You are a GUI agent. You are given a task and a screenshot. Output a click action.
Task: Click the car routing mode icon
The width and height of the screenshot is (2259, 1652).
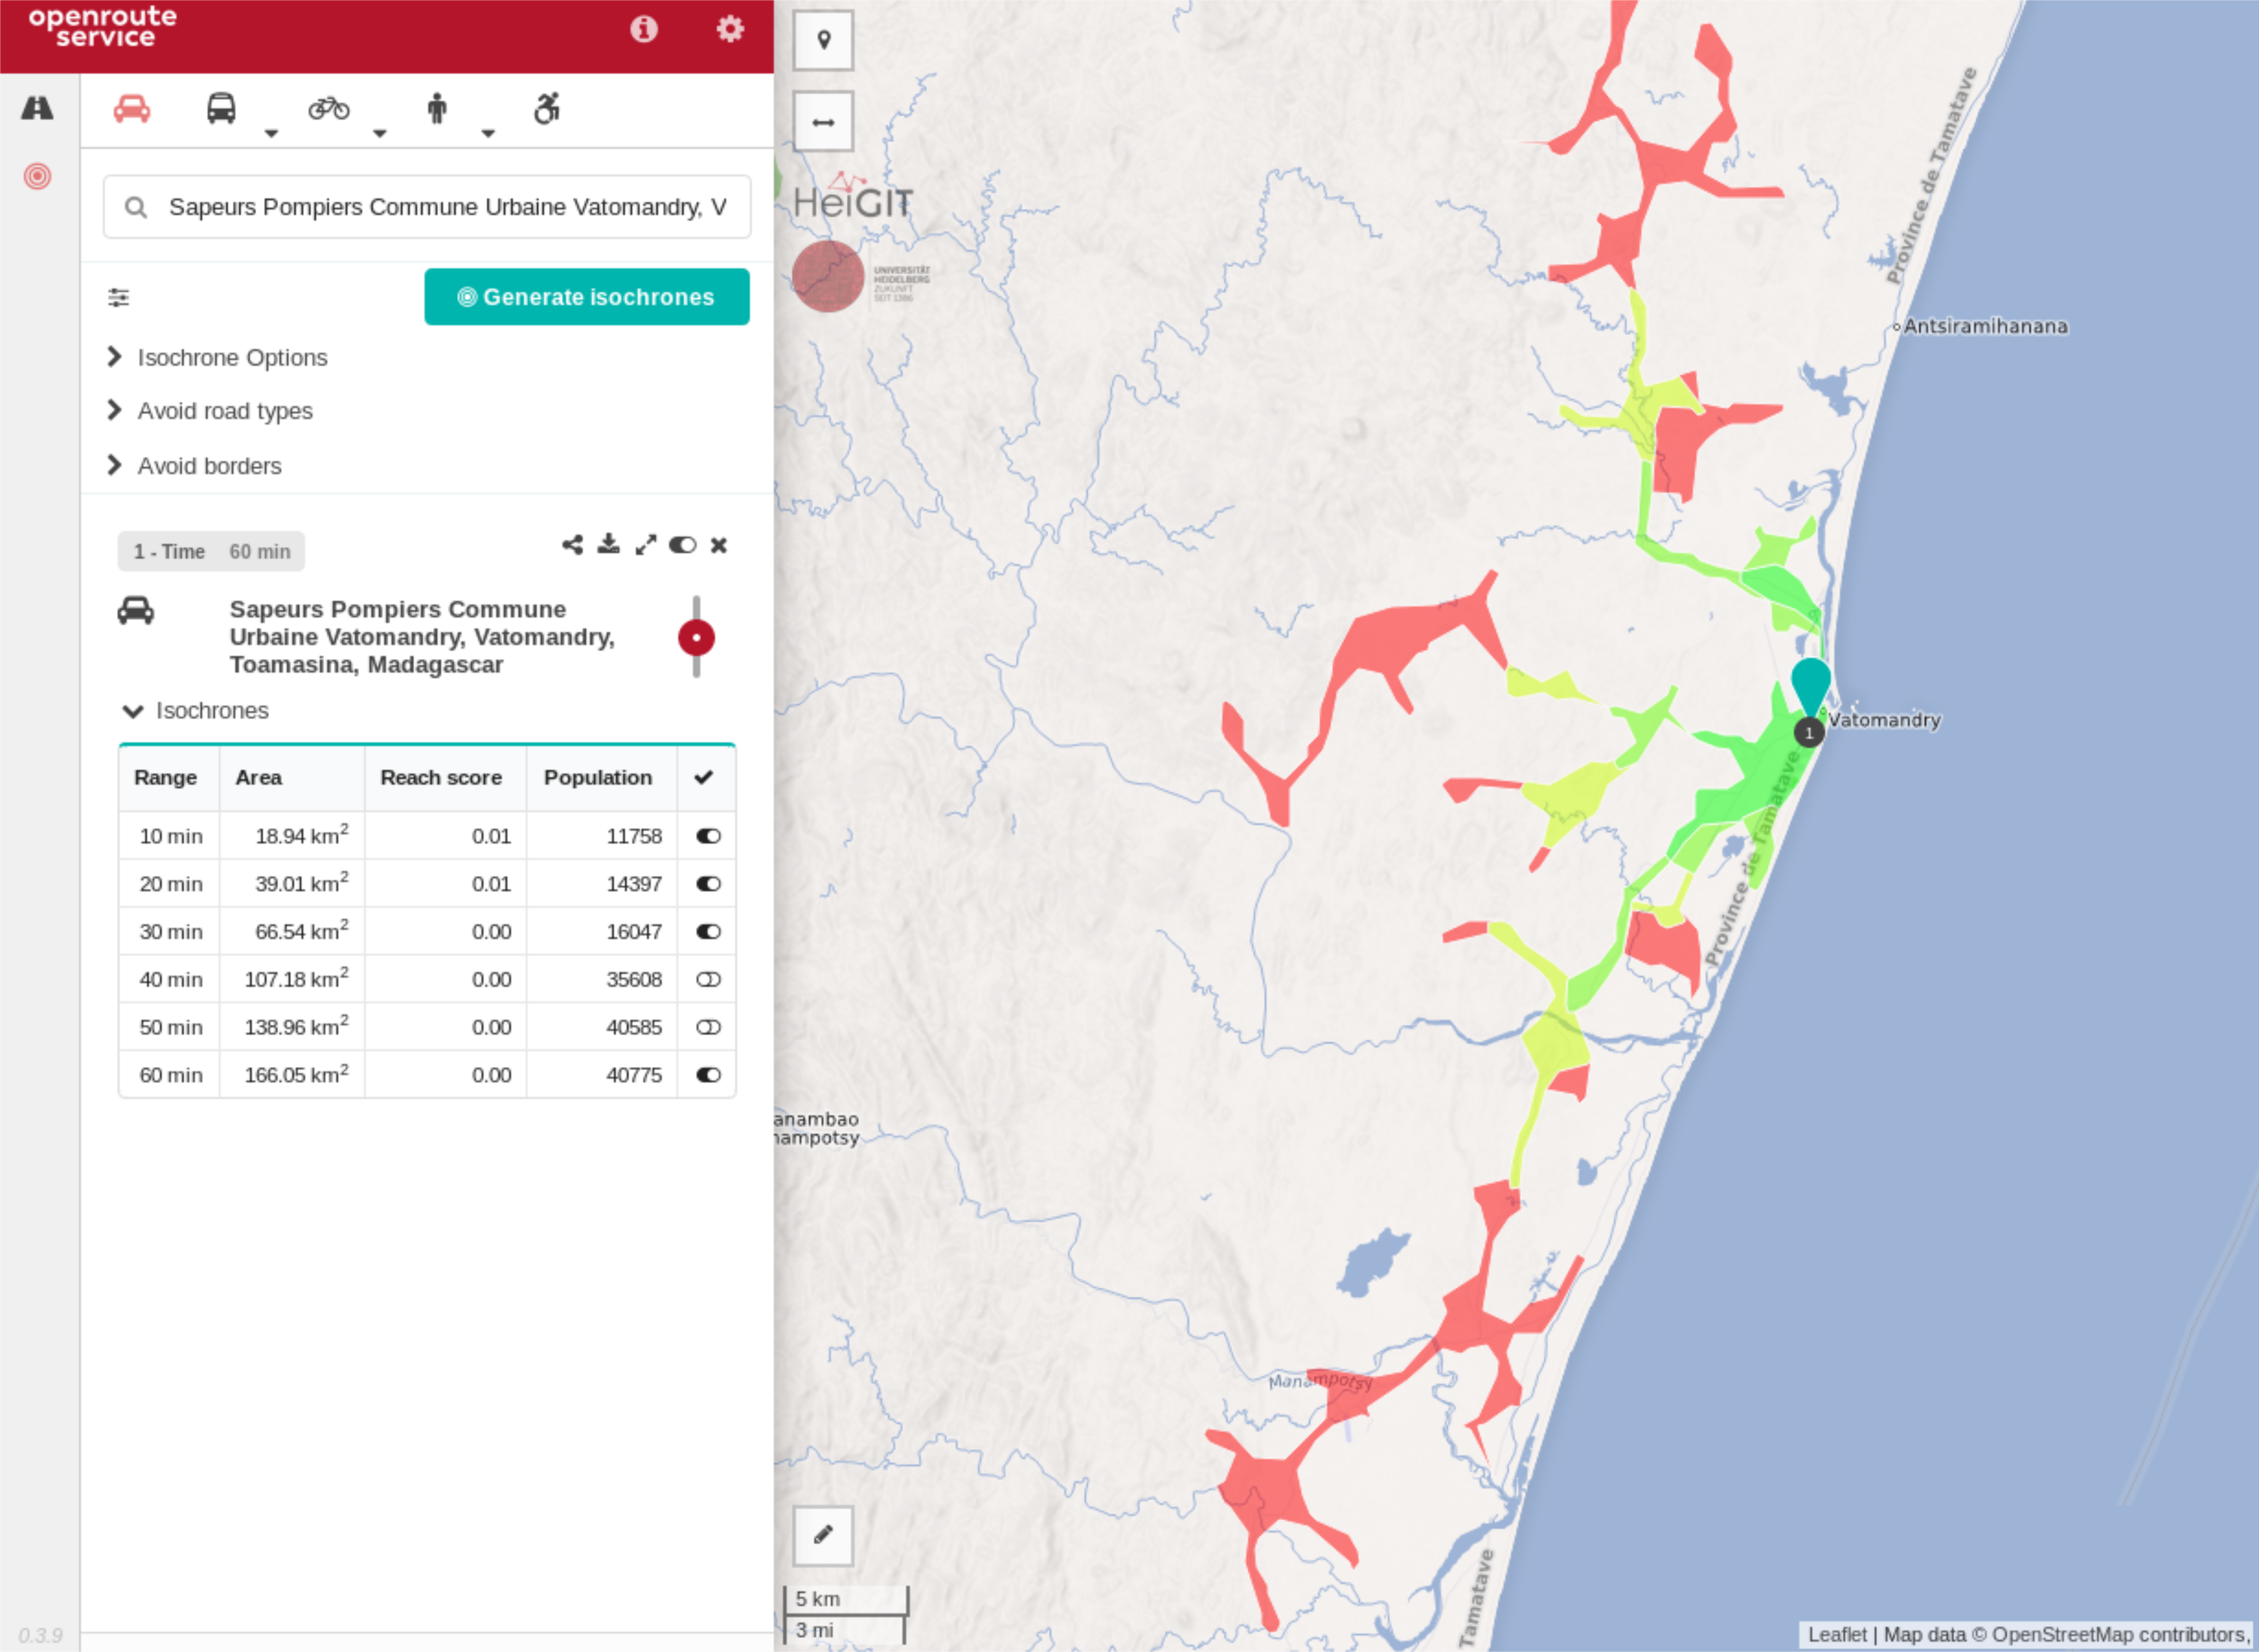pyautogui.click(x=133, y=109)
